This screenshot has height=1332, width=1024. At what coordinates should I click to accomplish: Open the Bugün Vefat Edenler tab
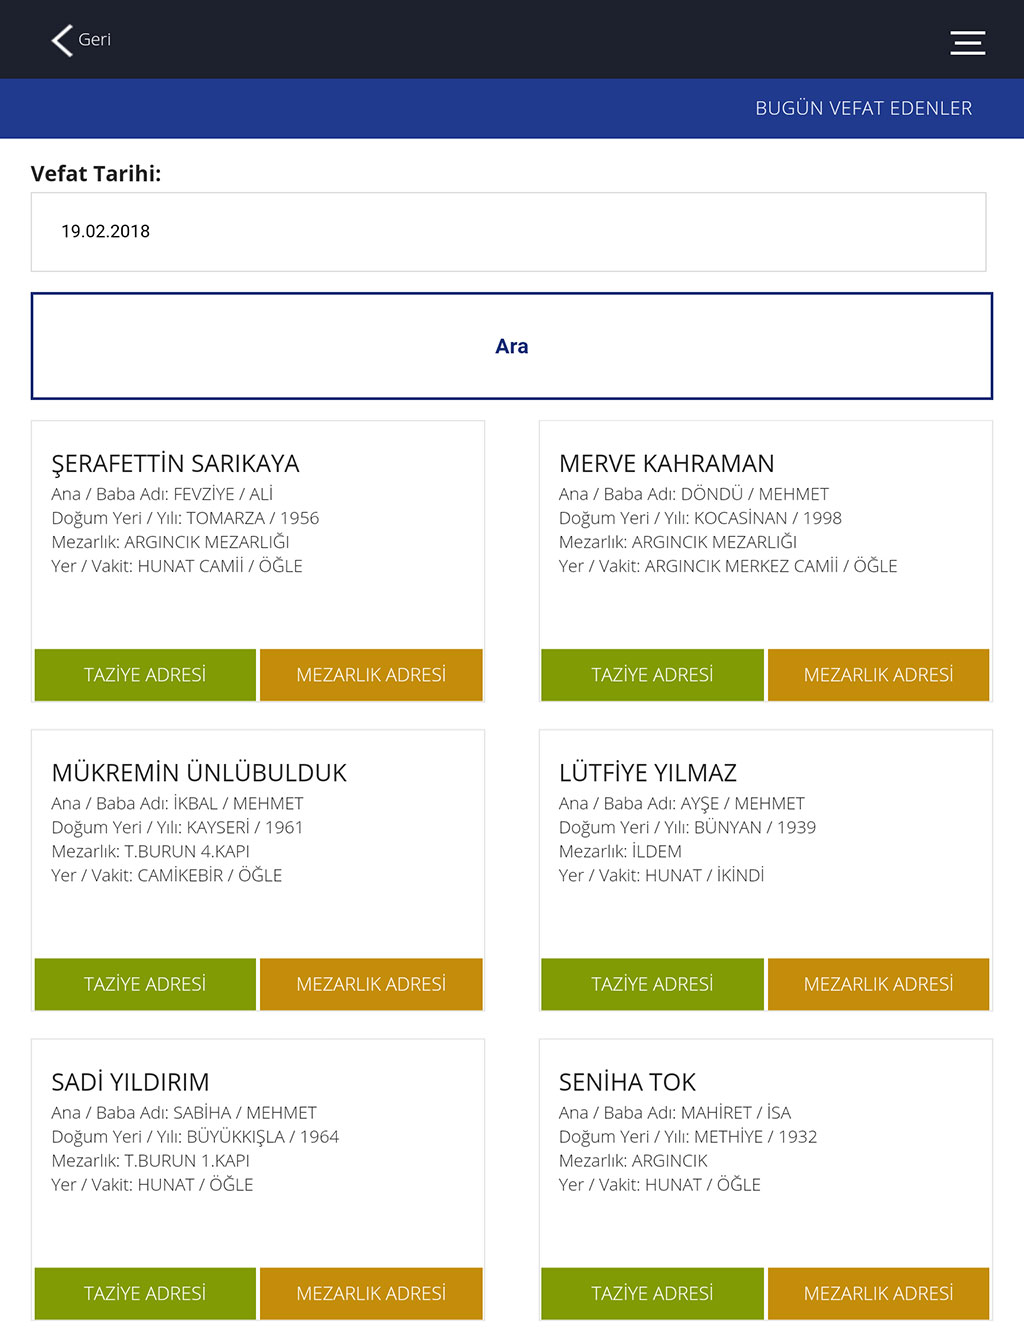[x=863, y=108]
